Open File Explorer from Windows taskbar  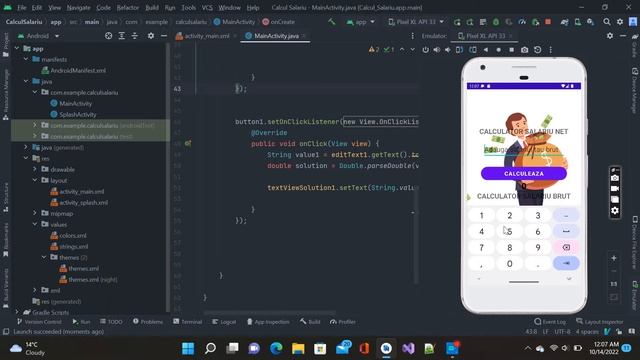(298, 348)
